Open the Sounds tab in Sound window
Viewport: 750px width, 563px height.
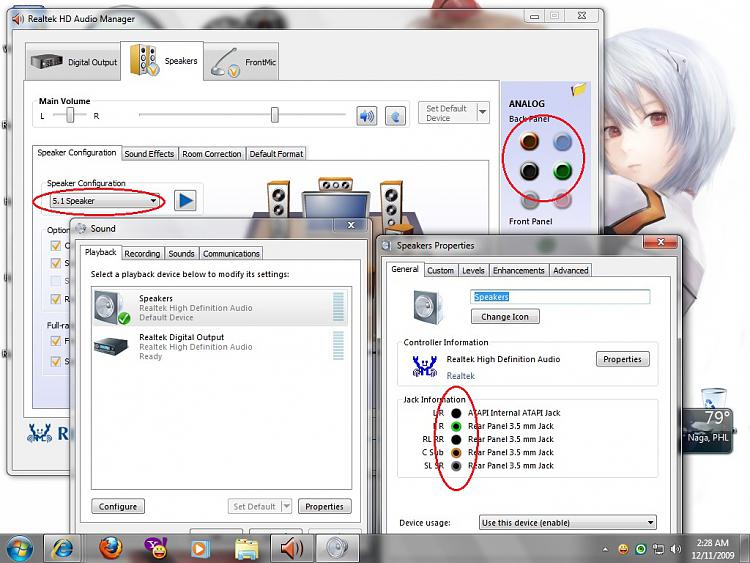point(181,254)
